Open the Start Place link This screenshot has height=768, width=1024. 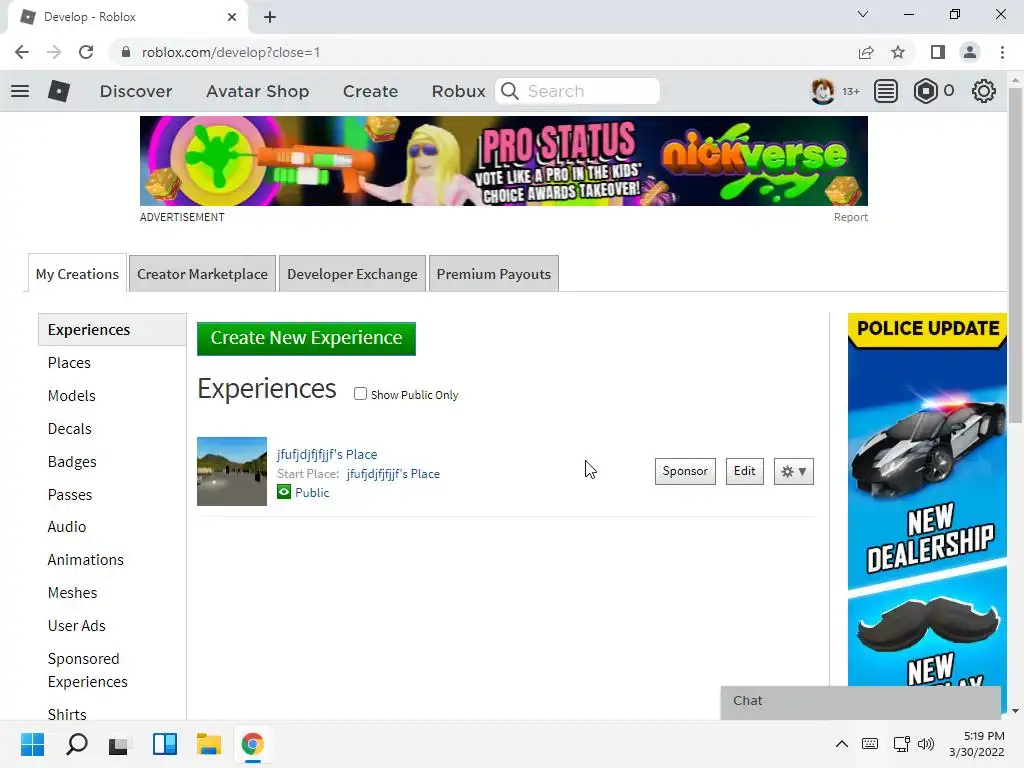393,474
